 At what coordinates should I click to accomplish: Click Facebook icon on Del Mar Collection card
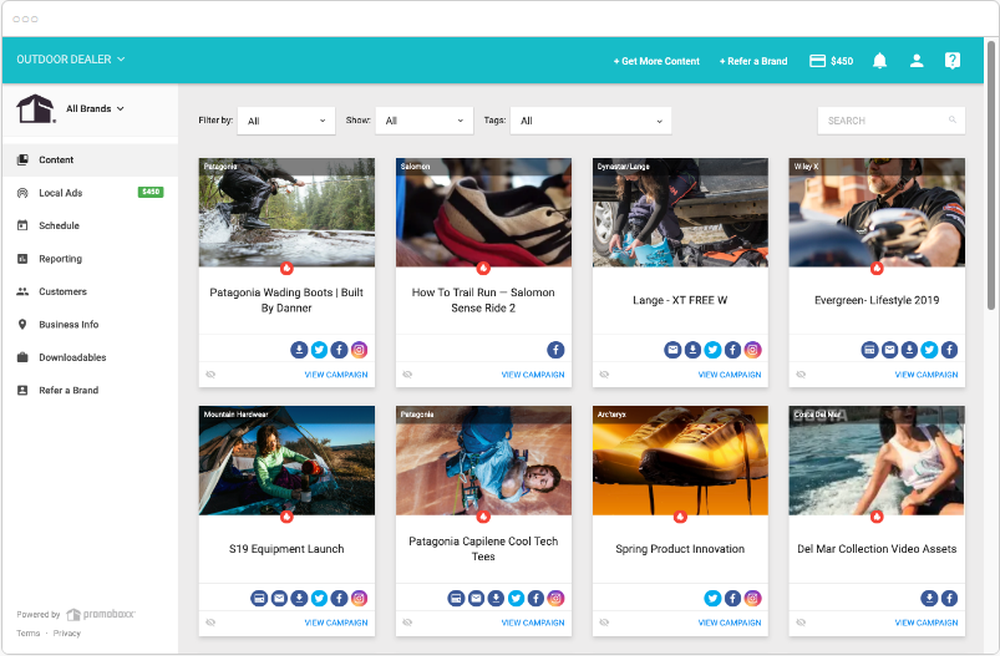tap(950, 598)
